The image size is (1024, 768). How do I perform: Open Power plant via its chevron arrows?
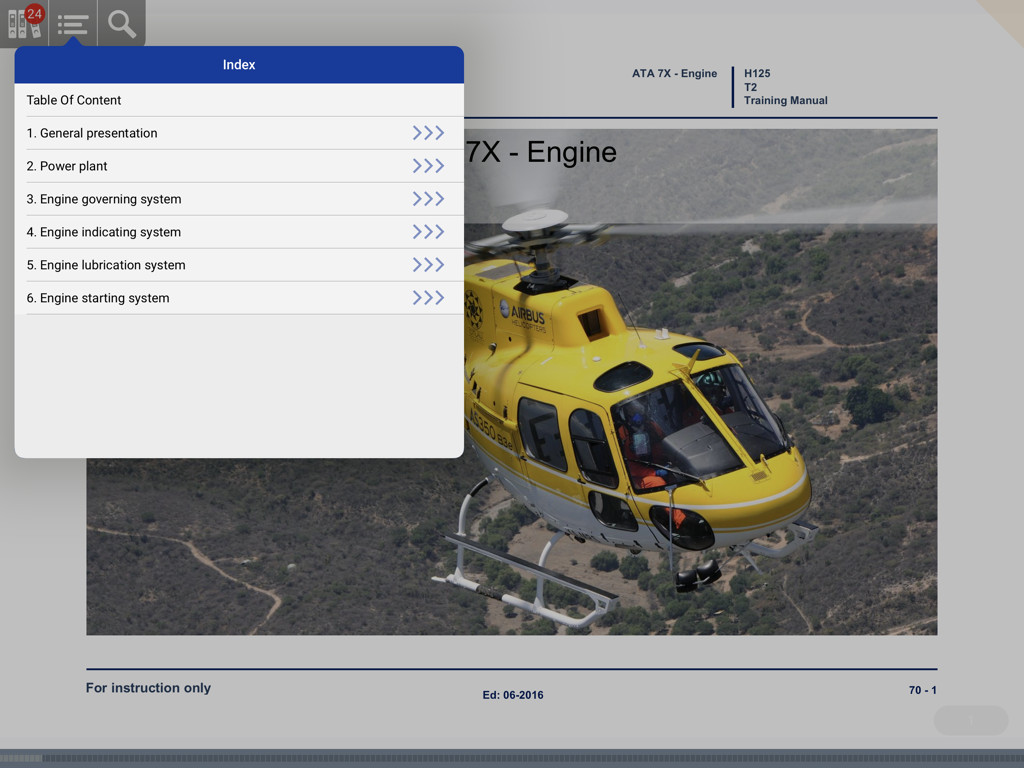tap(429, 165)
